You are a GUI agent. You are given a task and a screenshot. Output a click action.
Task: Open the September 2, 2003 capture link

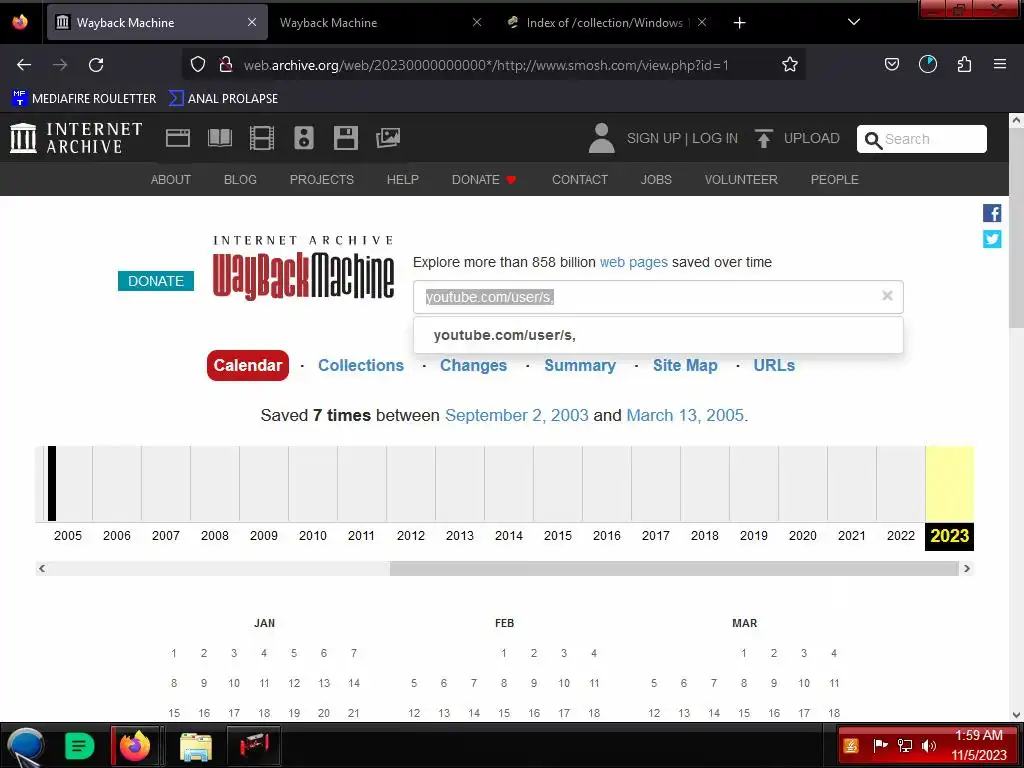point(517,415)
